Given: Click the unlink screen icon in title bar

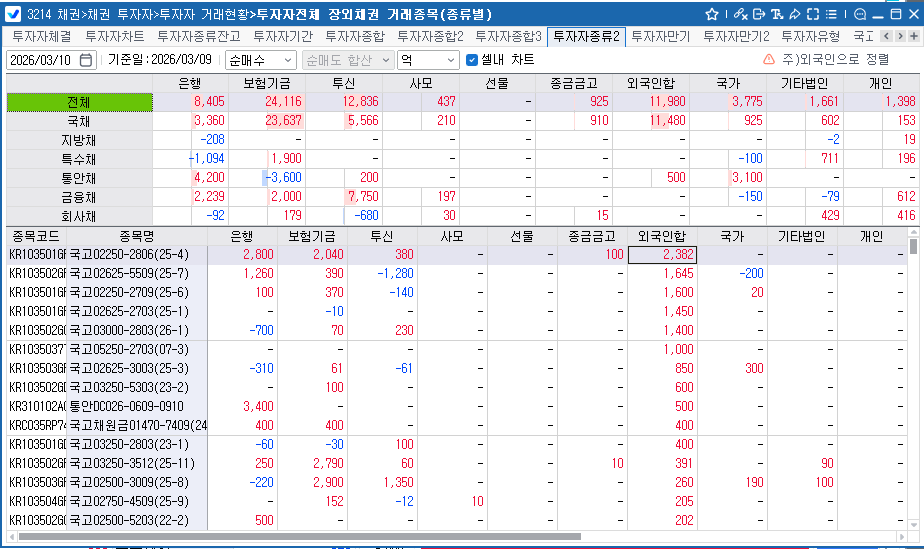Looking at the screenshot, I should pos(740,14).
